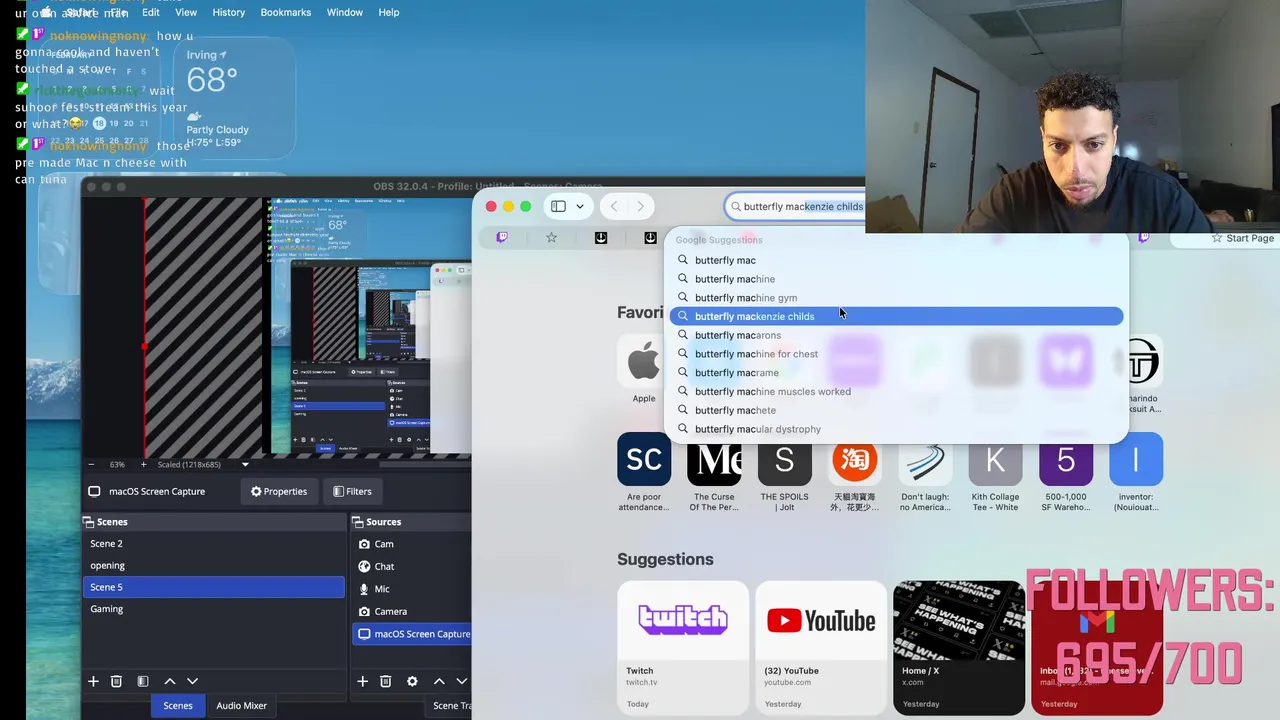Image resolution: width=1280 pixels, height=720 pixels.
Task: Open Filters for macOS Screen Capture
Action: click(352, 491)
